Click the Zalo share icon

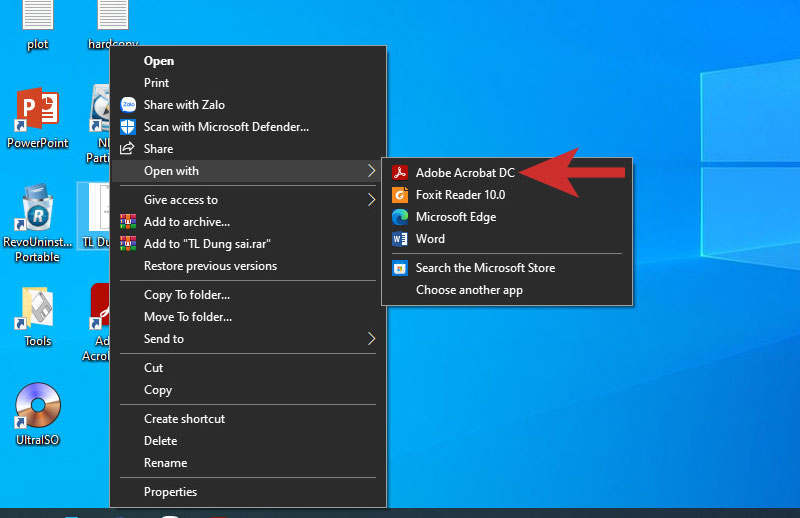pos(128,105)
